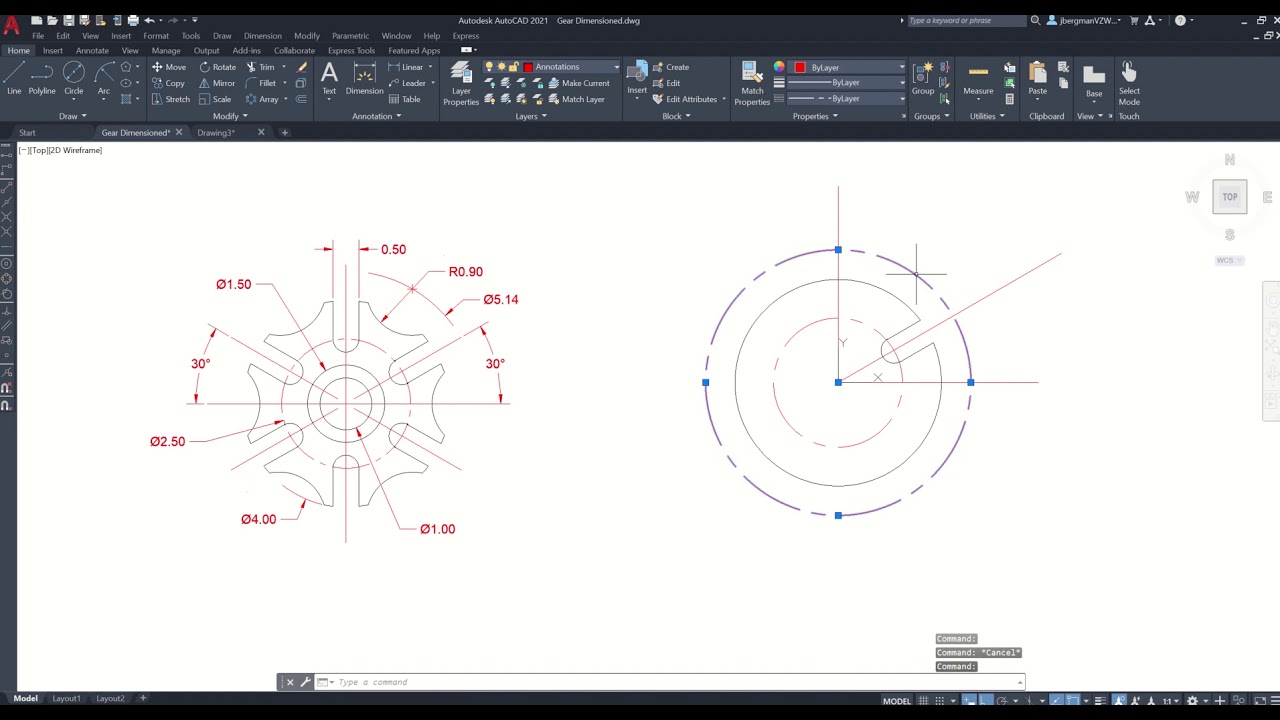This screenshot has width=1280, height=720.
Task: Open the File menu
Action: 38,36
